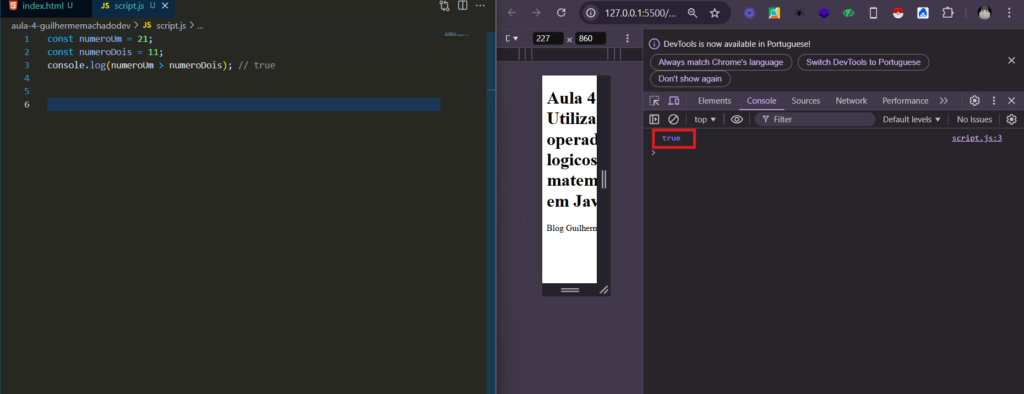Open the purple diamond extension icon
Image resolution: width=1024 pixels, height=394 pixels.
point(824,12)
